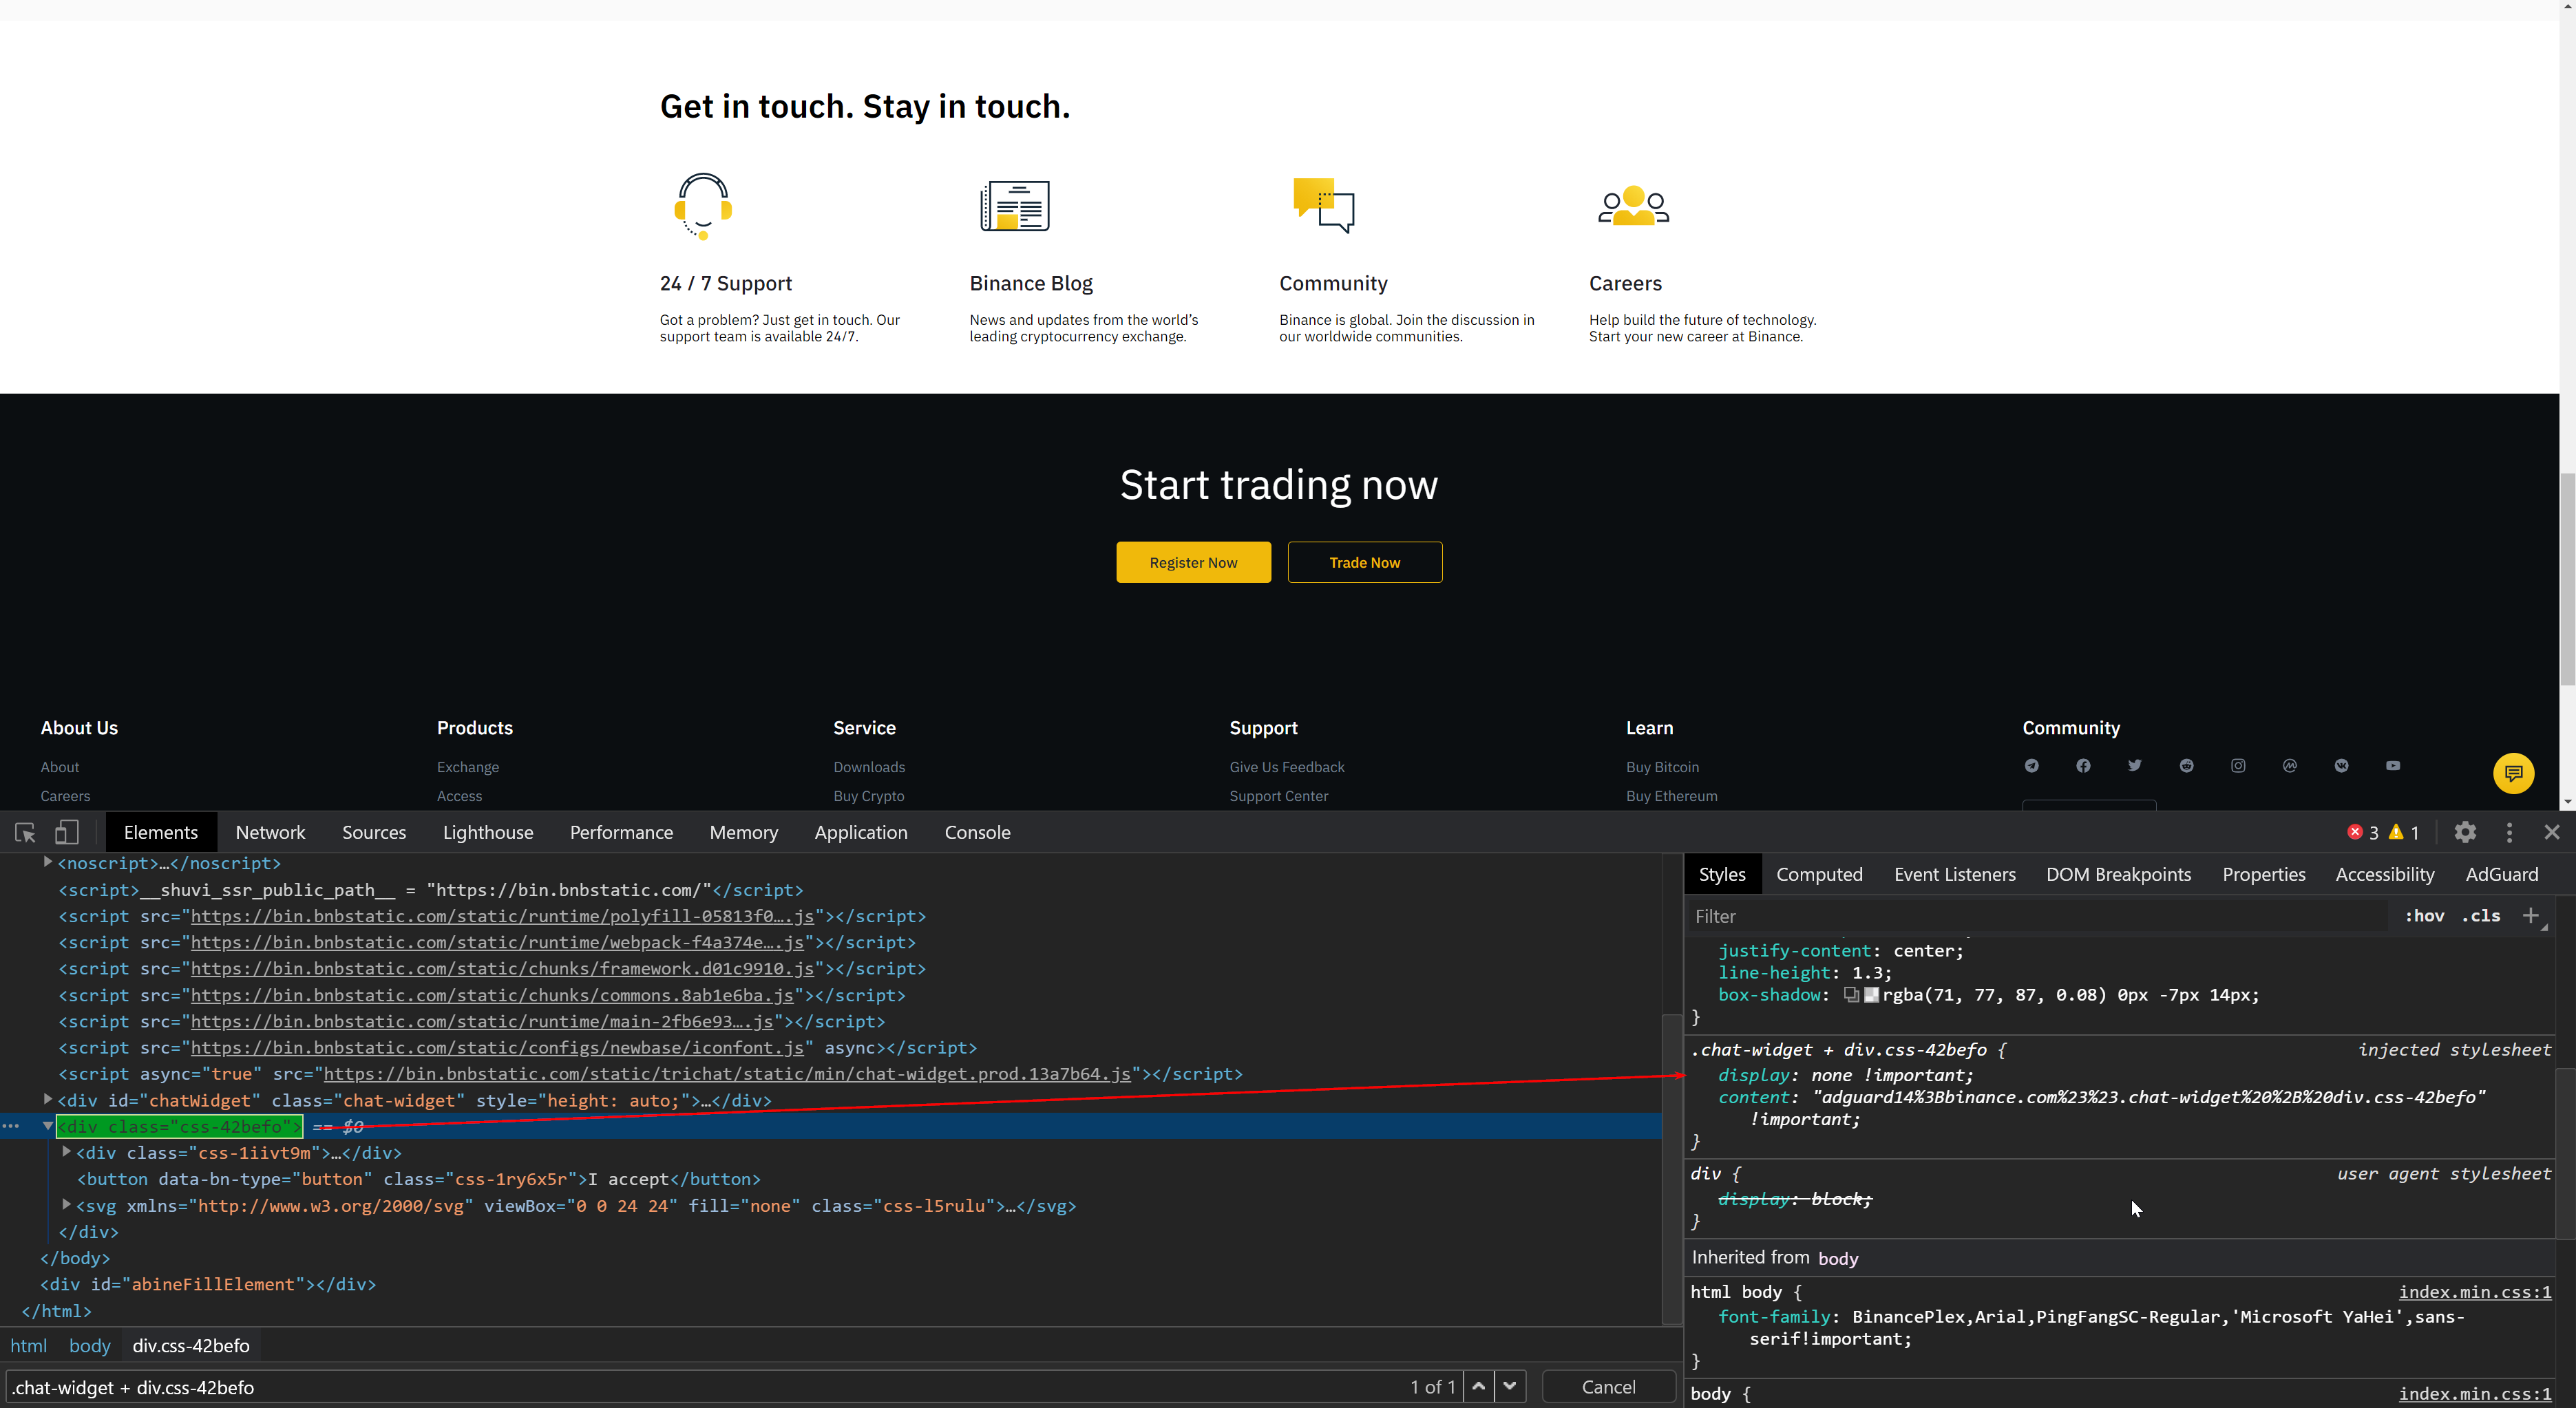Viewport: 2576px width, 1408px height.
Task: Click the red error count indicator
Action: (2363, 832)
